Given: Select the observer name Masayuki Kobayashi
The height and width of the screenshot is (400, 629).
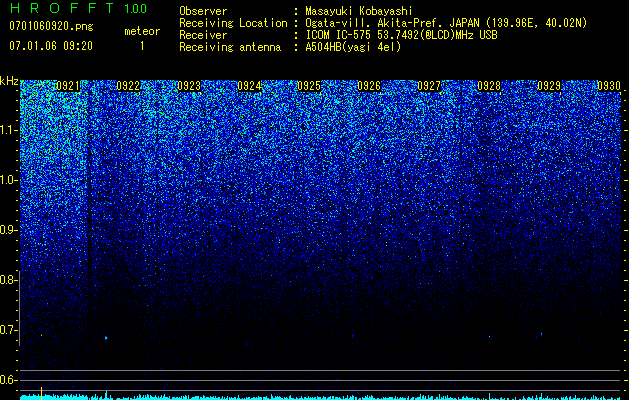Looking at the screenshot, I should pyautogui.click(x=359, y=11).
